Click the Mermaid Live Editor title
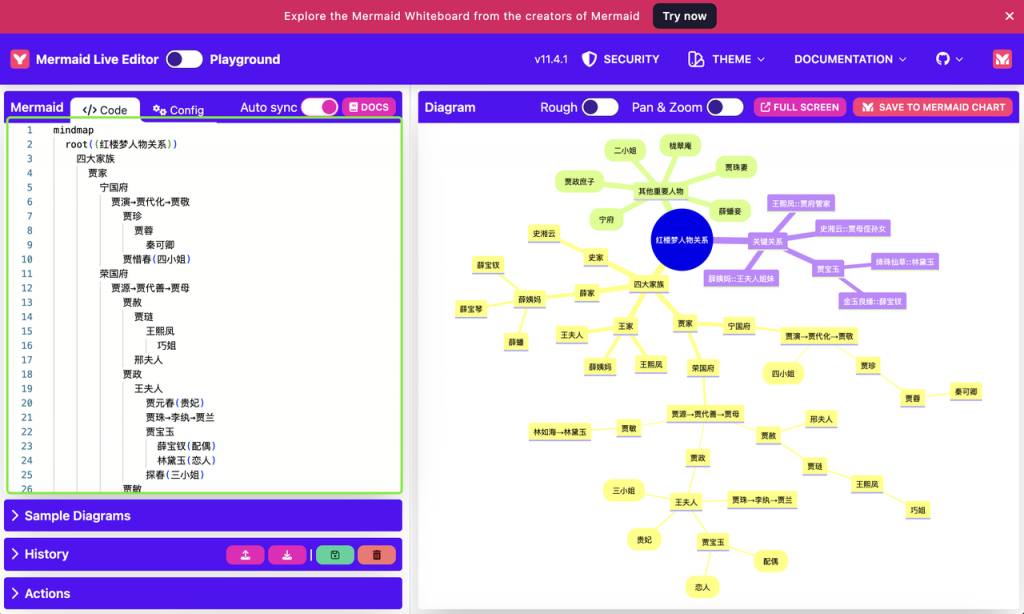 (97, 59)
